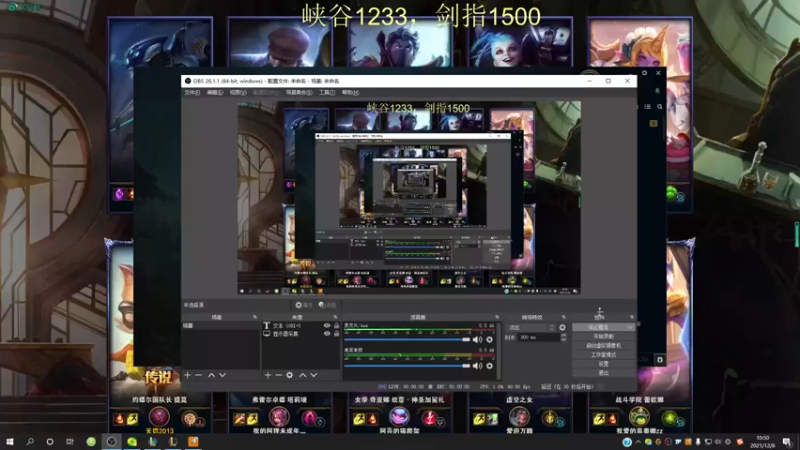800x450 pixels.
Task: Hide the 文本 (GDI+) source with eye
Action: 327,326
